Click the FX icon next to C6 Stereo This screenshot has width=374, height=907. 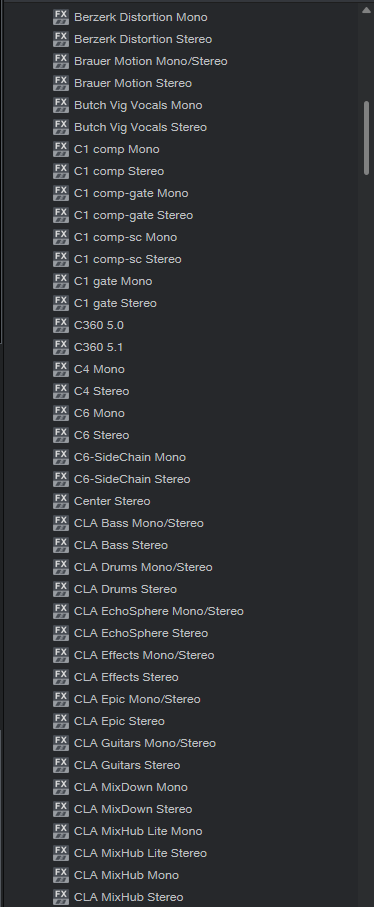click(61, 435)
